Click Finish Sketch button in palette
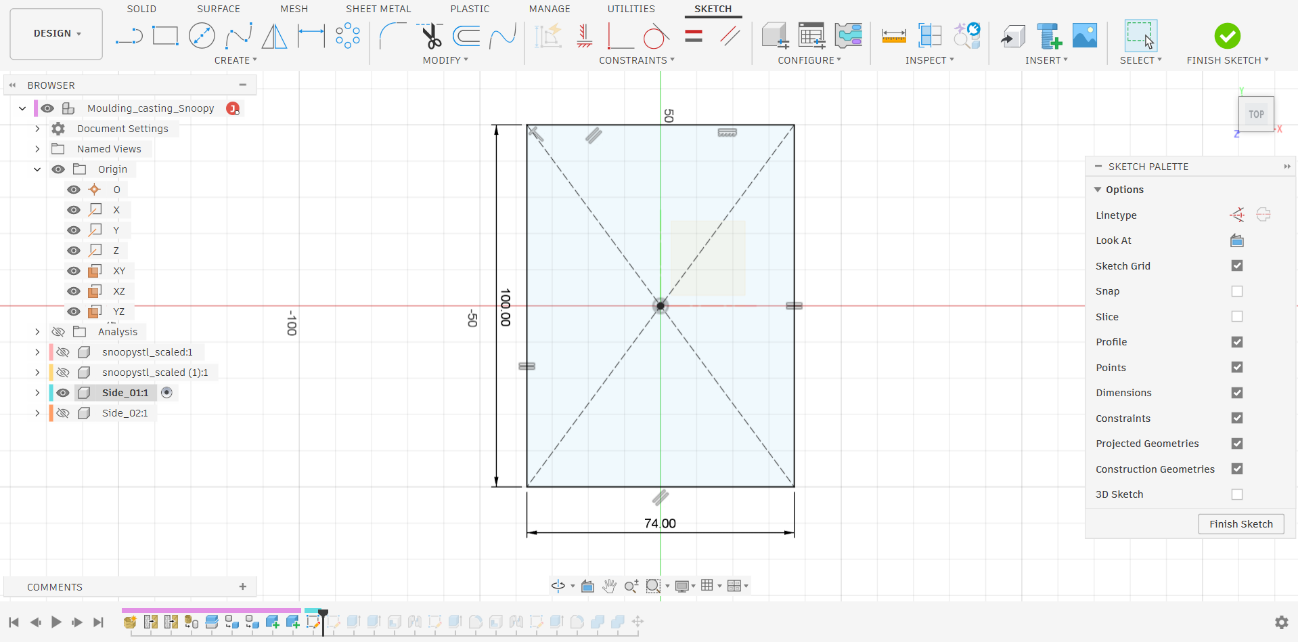Screen dimensions: 1298x642 (1241, 524)
